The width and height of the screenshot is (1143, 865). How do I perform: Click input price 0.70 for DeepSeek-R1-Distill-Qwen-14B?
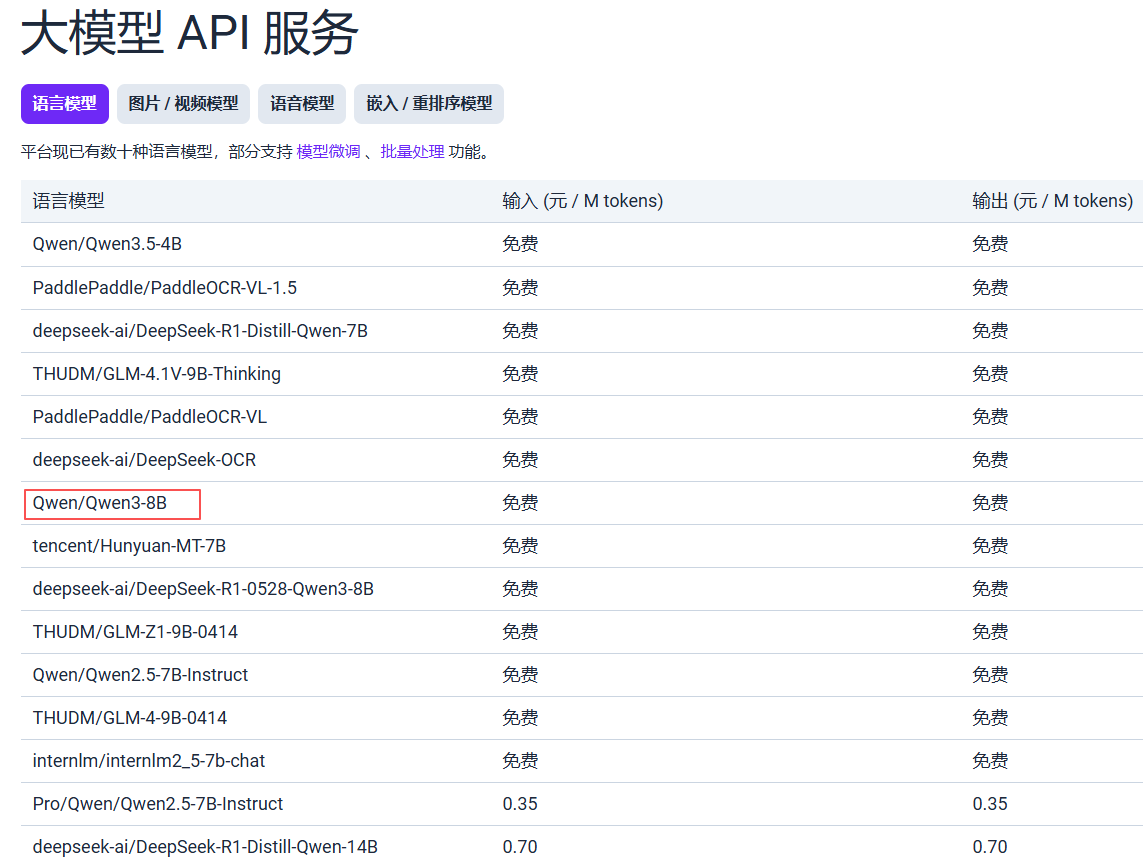520,847
